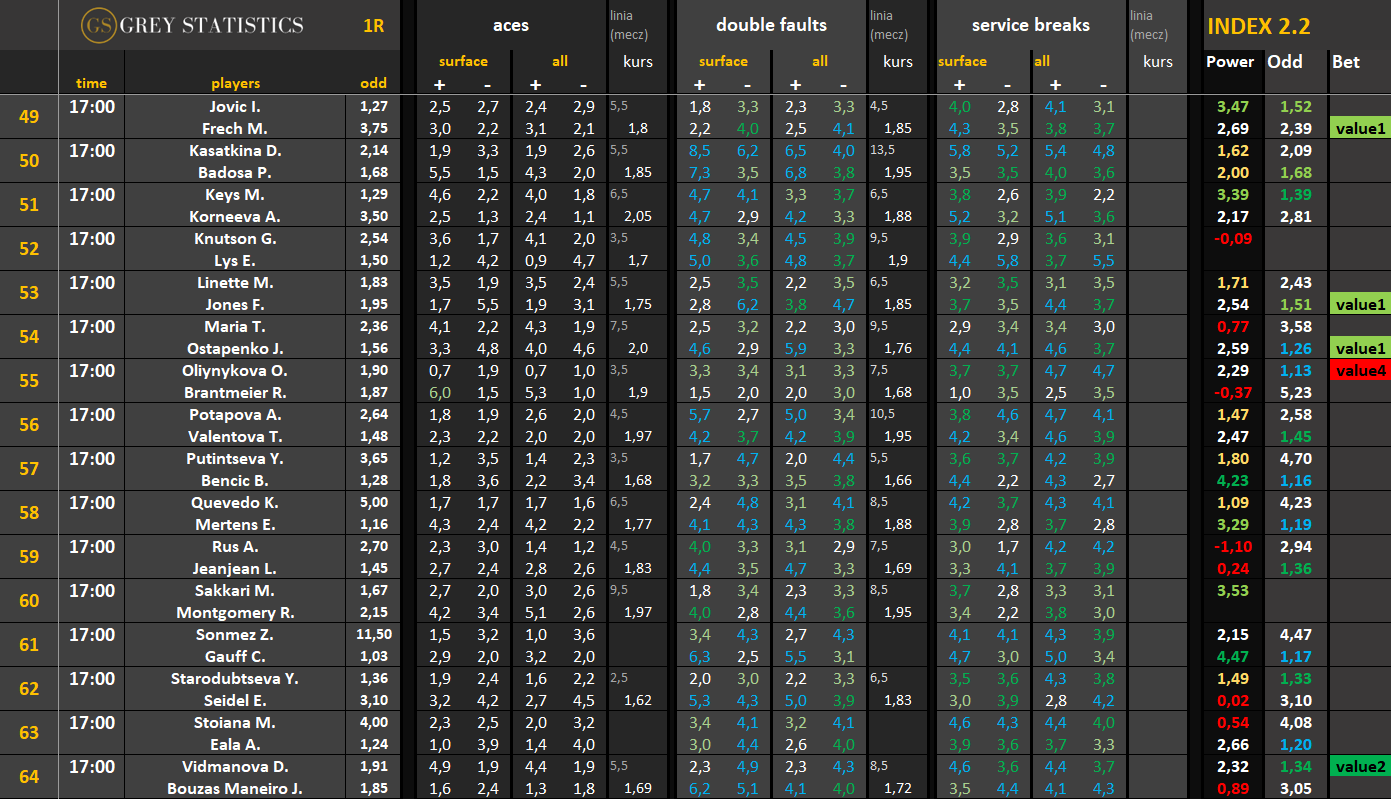Select player Montgomery R.
The image size is (1391, 799).
pyautogui.click(x=235, y=612)
